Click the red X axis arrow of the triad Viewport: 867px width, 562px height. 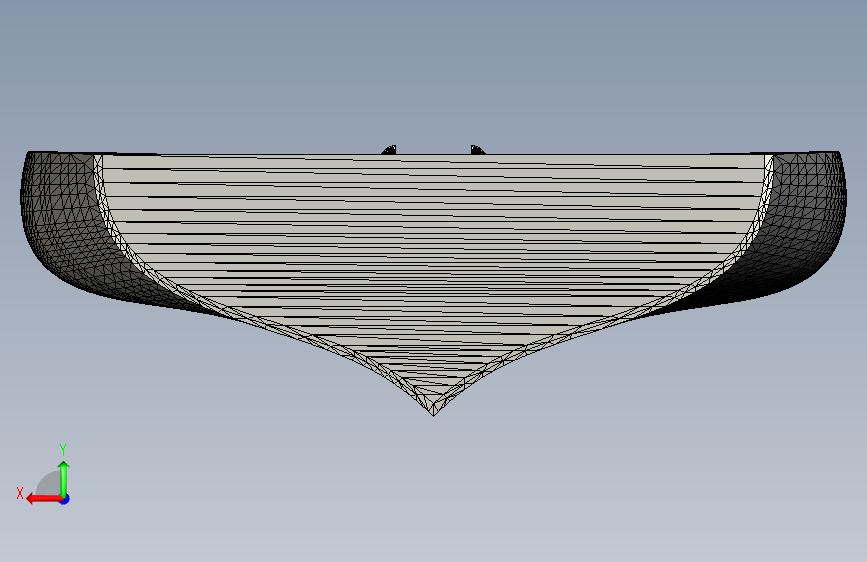click(x=43, y=499)
